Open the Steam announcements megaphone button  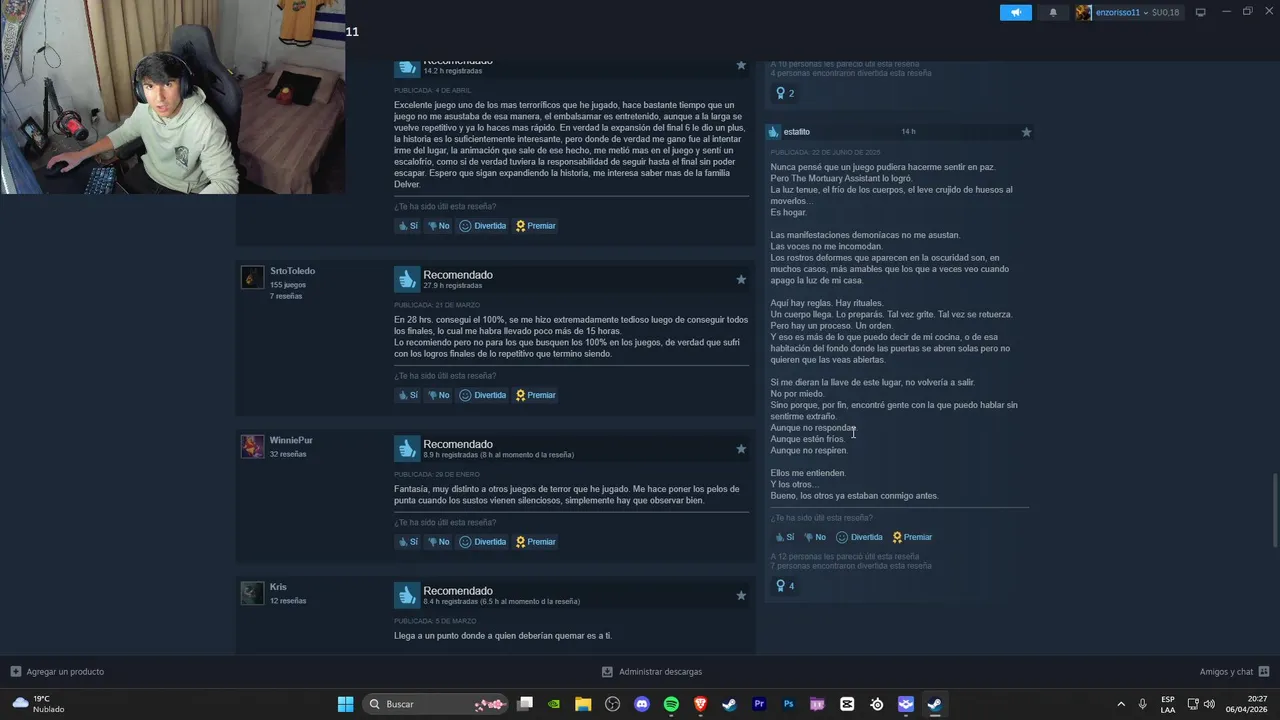pyautogui.click(x=1015, y=12)
